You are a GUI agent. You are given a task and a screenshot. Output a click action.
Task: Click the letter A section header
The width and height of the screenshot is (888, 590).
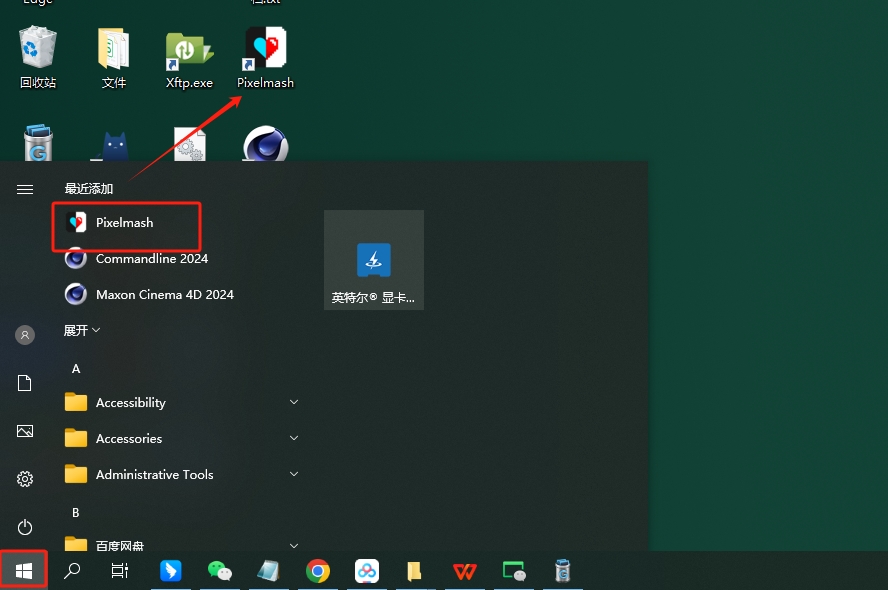76,369
